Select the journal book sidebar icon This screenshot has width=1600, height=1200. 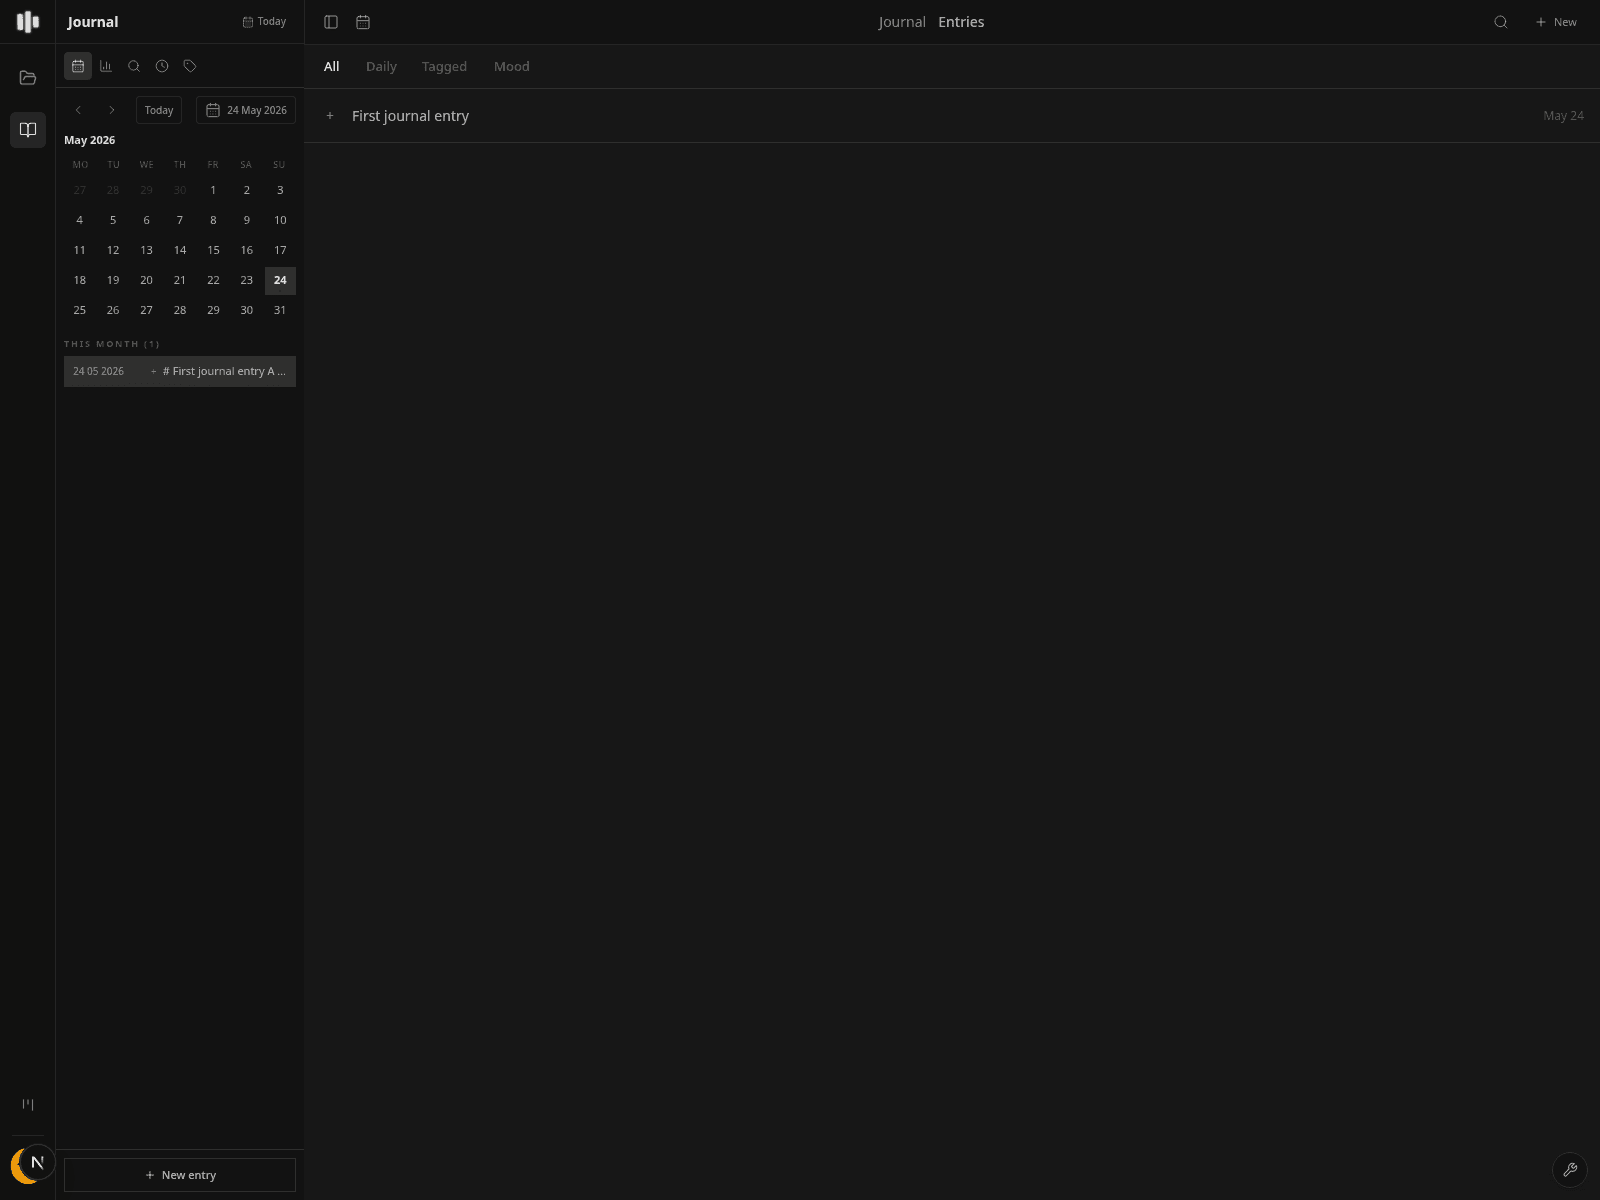(28, 130)
